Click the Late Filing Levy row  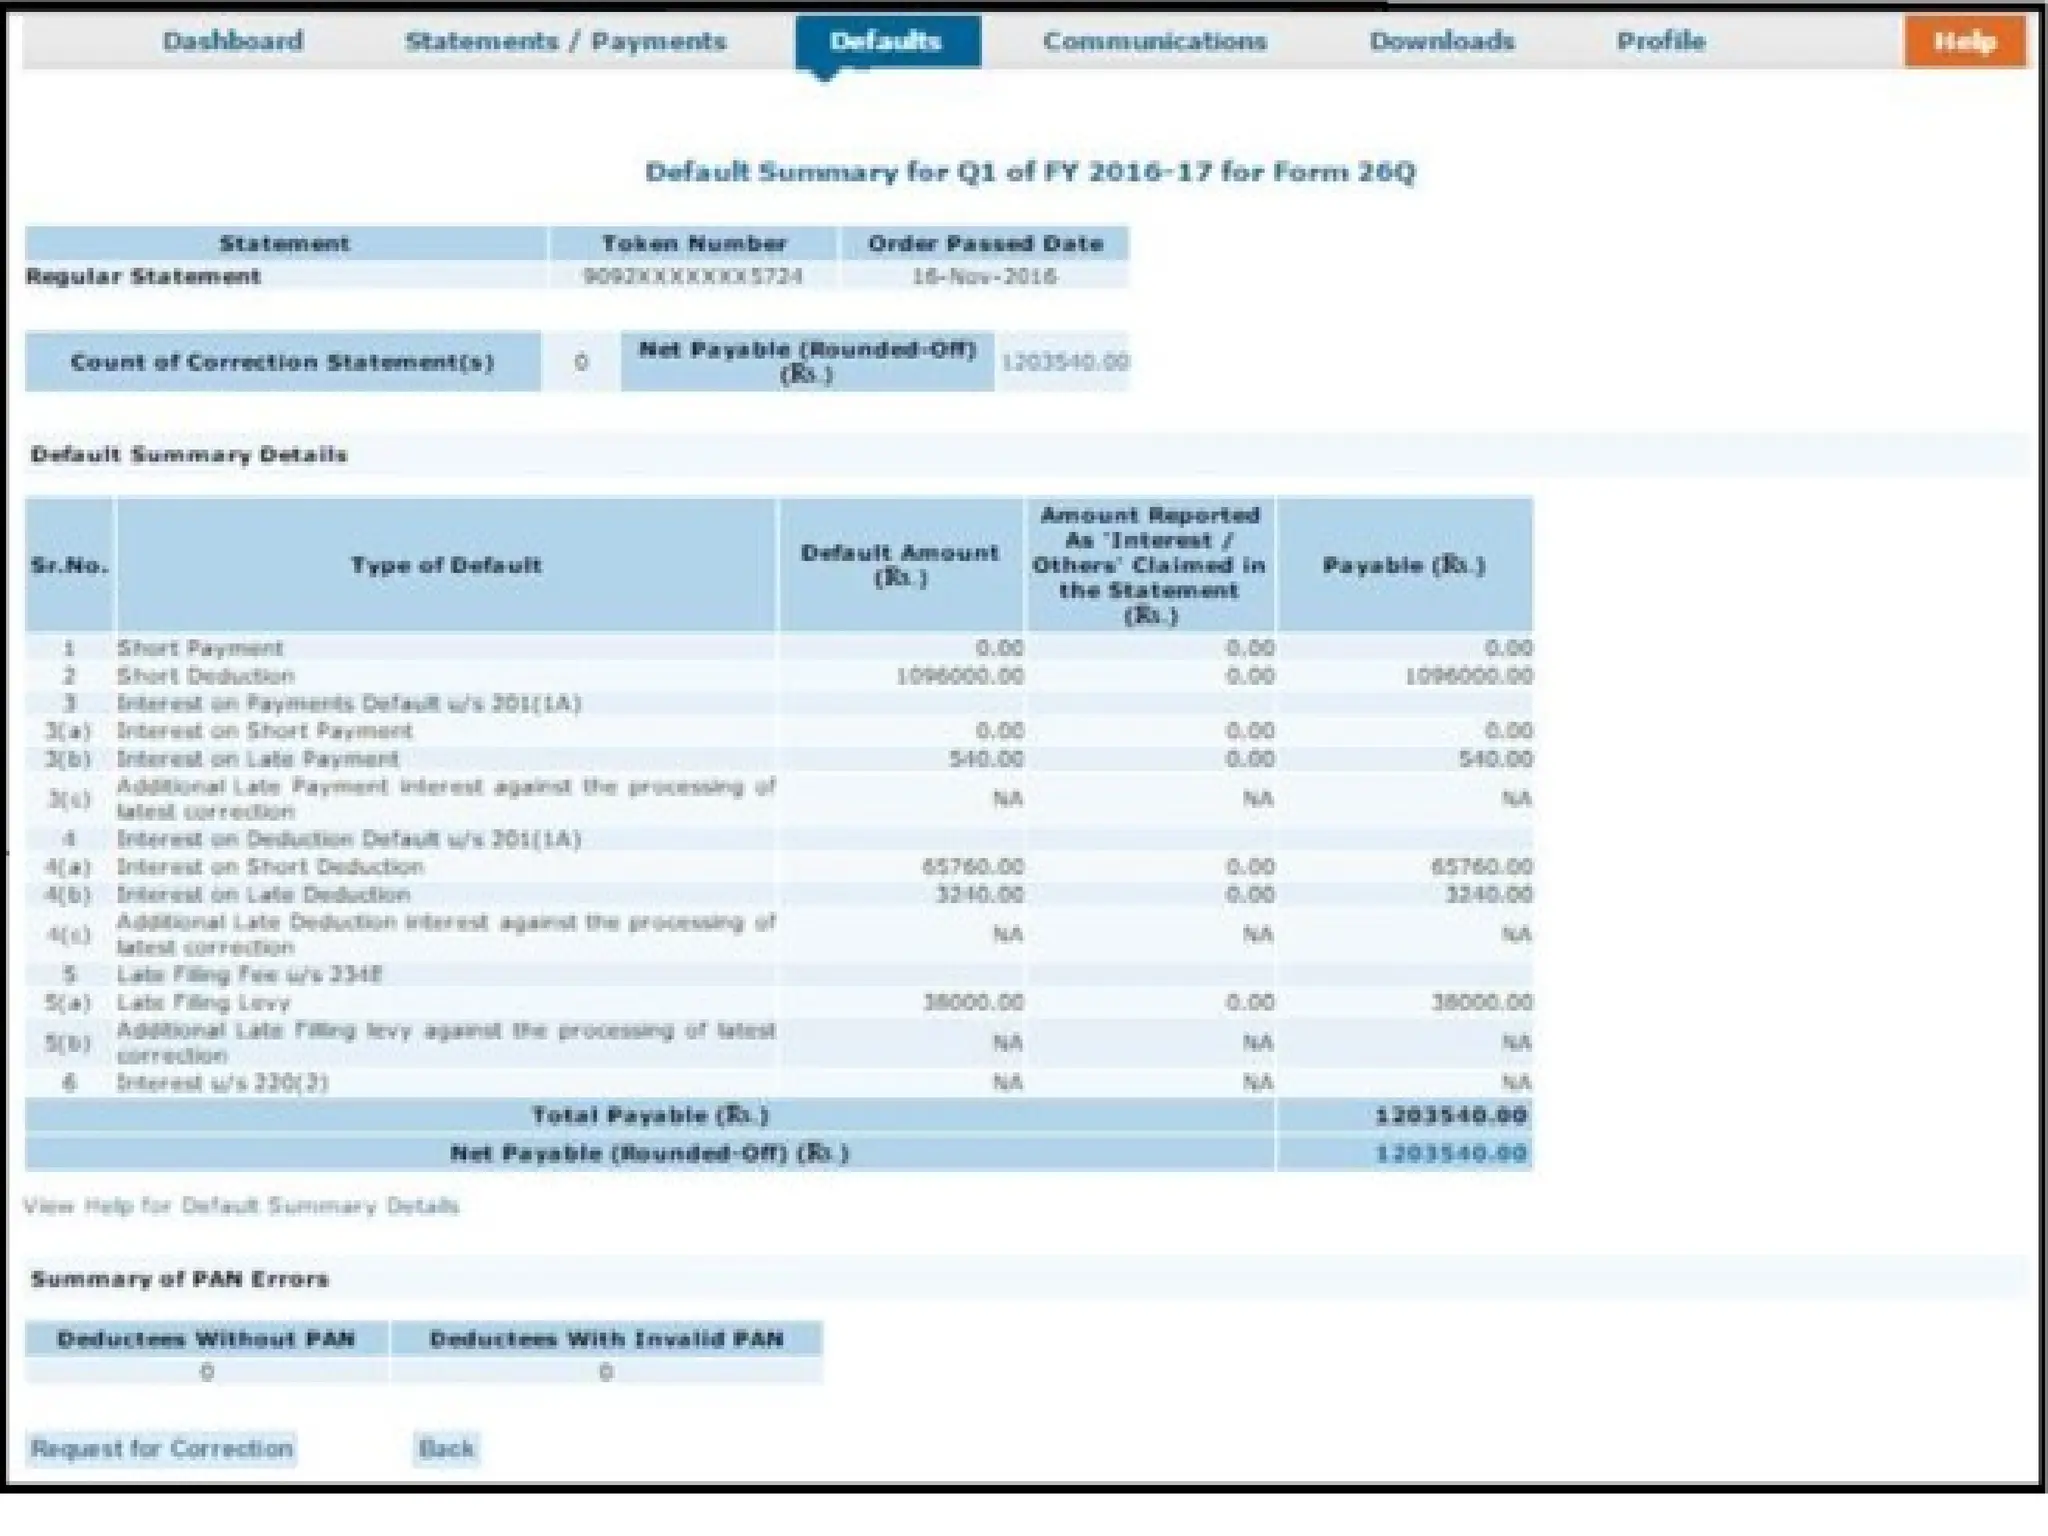[203, 1002]
